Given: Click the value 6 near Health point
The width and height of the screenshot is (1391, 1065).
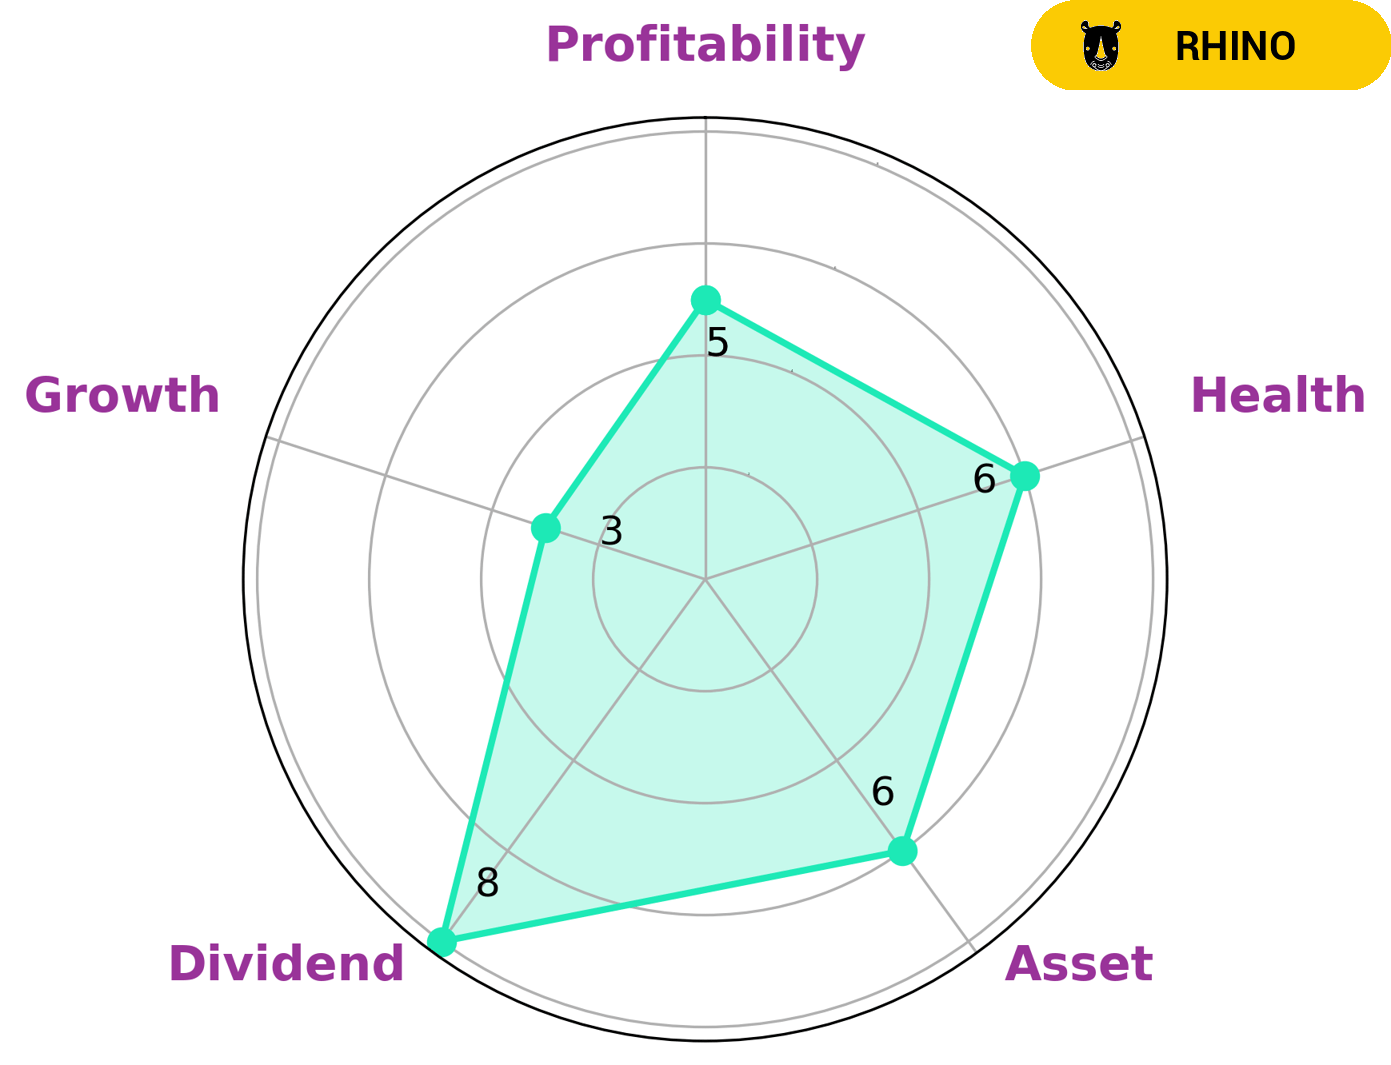Looking at the screenshot, I should click(x=984, y=480).
